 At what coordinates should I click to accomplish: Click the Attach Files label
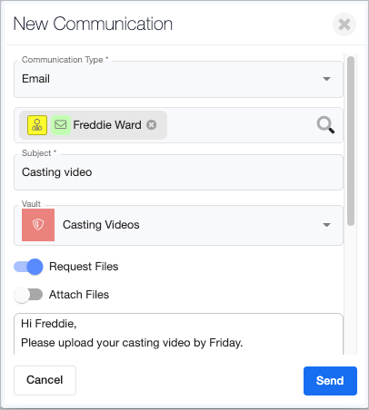tap(79, 295)
